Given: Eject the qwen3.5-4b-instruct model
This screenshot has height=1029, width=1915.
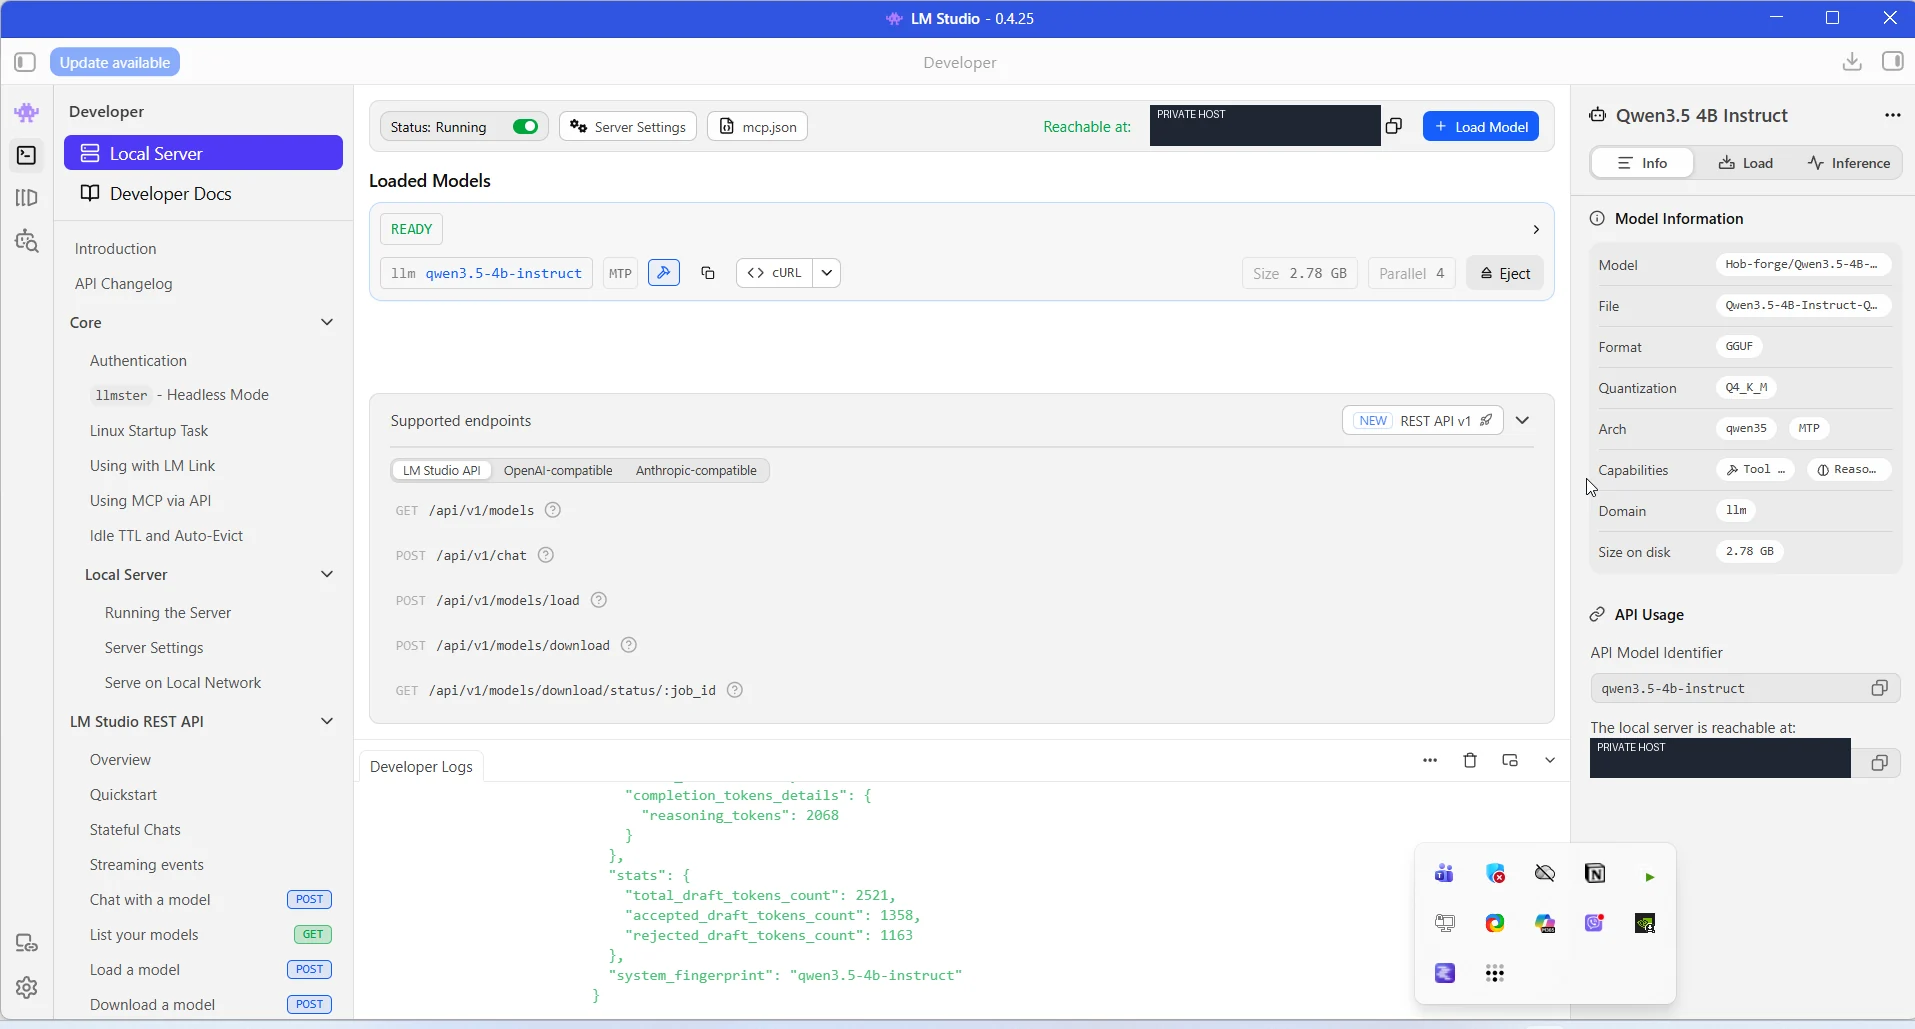Looking at the screenshot, I should pyautogui.click(x=1505, y=273).
